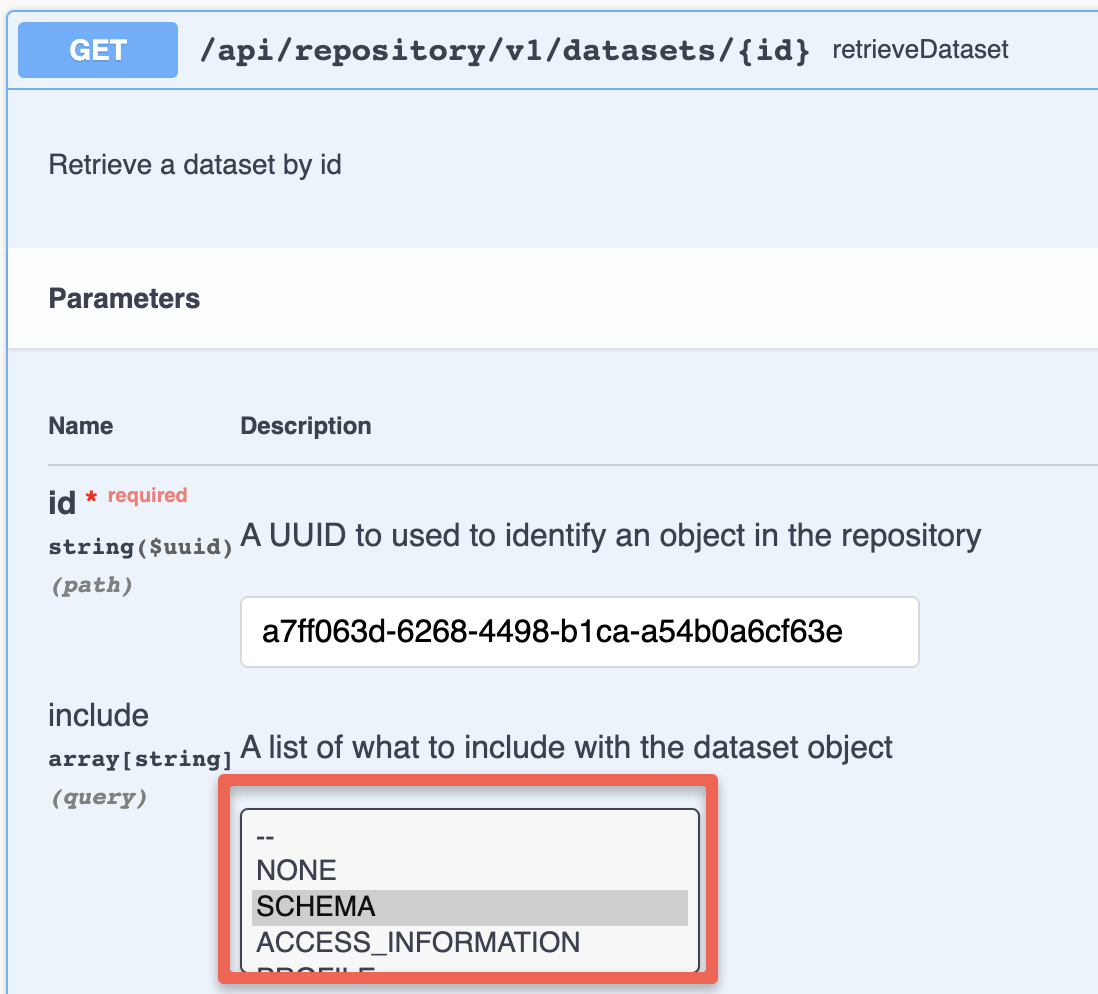The height and width of the screenshot is (994, 1098).
Task: Click the retrieveDataset operation label
Action: click(920, 50)
